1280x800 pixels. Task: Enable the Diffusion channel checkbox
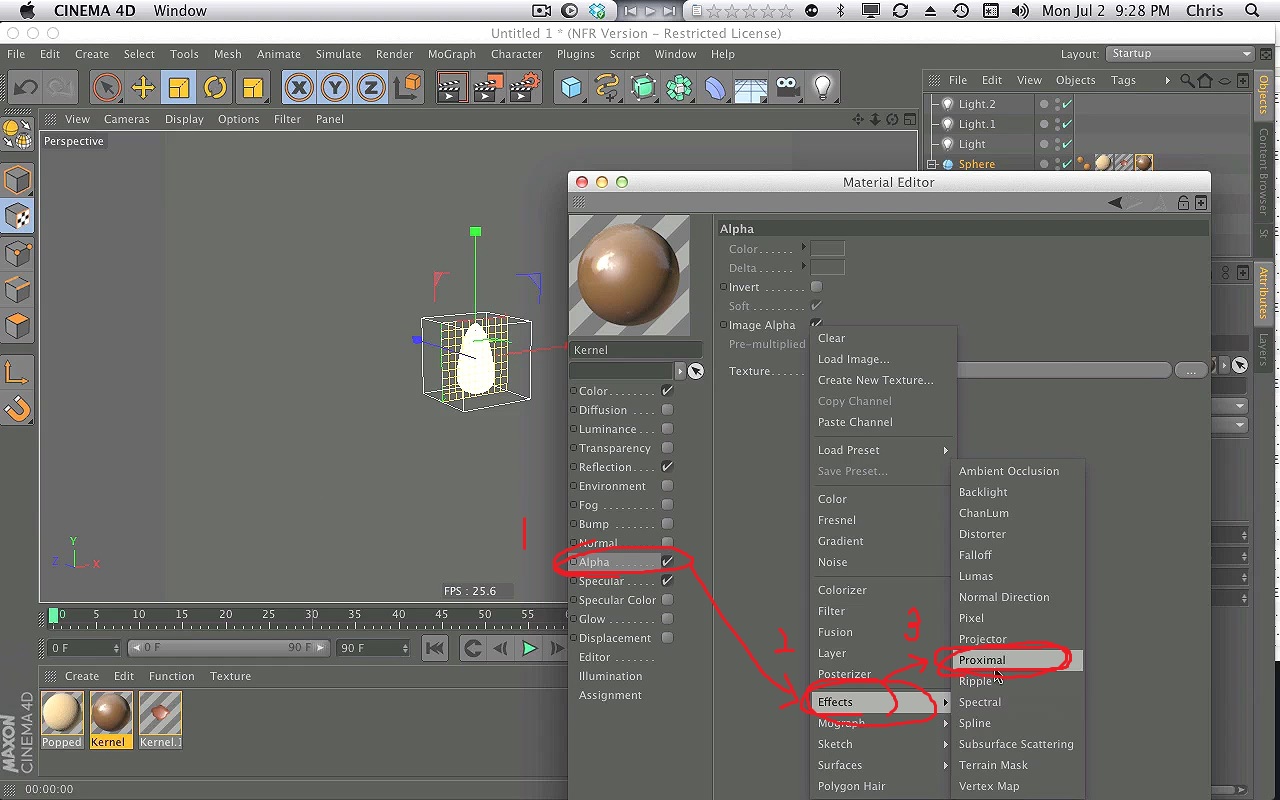667,410
